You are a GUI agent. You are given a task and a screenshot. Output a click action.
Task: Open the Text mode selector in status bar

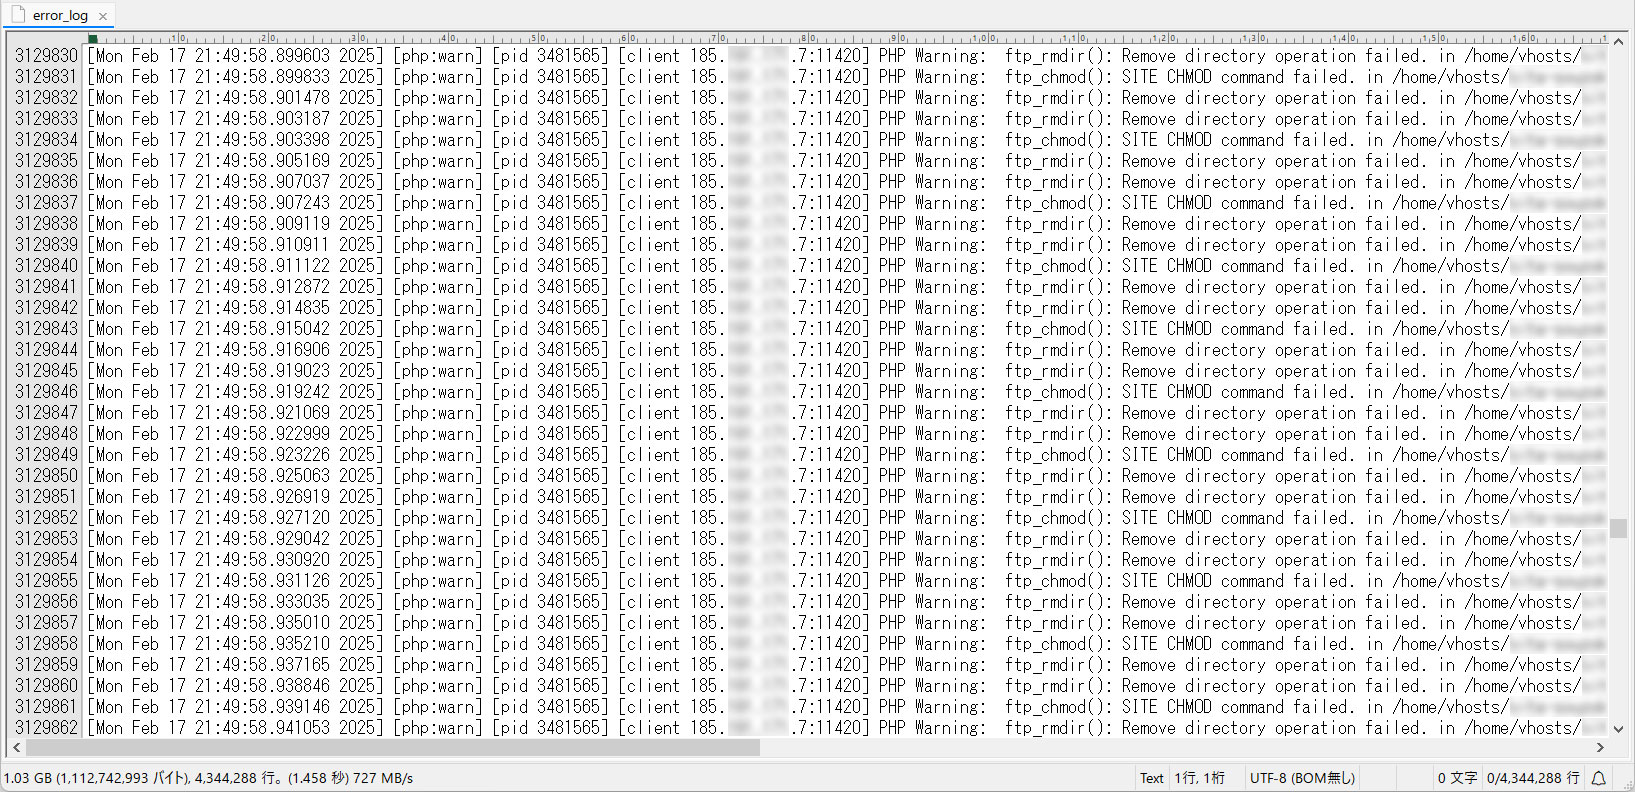click(x=1151, y=778)
